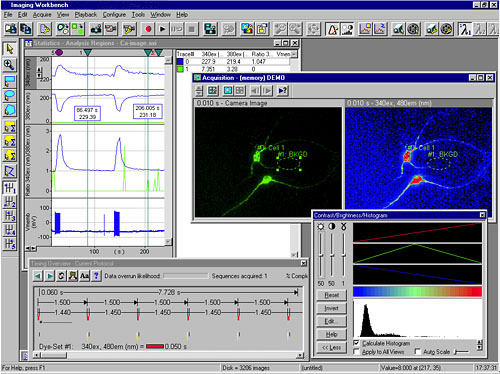
Task: Open the Configure menu
Action: point(114,15)
